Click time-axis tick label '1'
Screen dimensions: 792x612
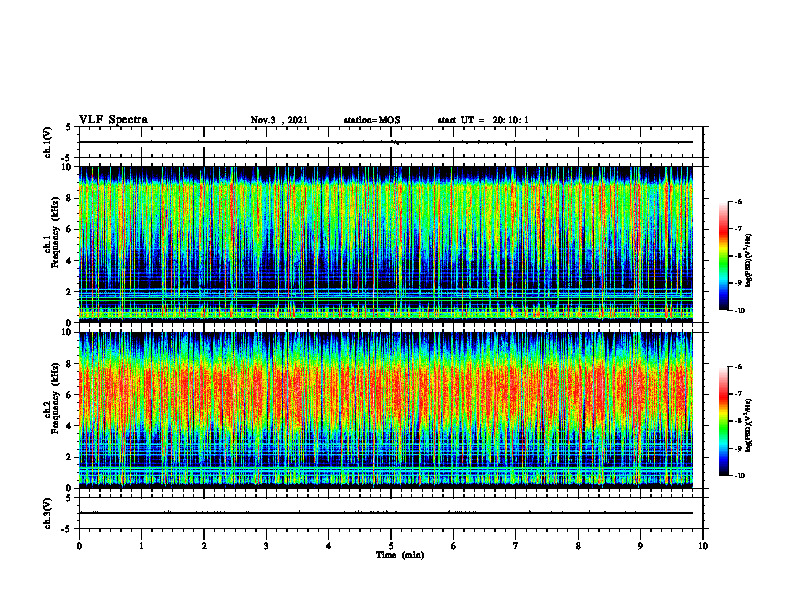point(141,546)
